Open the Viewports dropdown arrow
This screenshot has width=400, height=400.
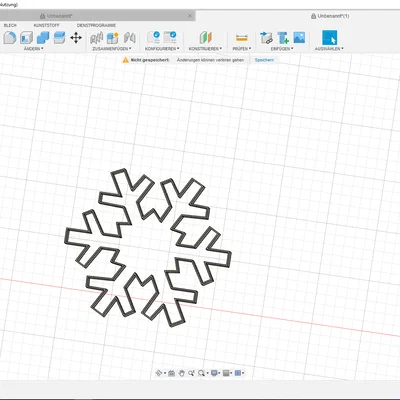pyautogui.click(x=243, y=373)
